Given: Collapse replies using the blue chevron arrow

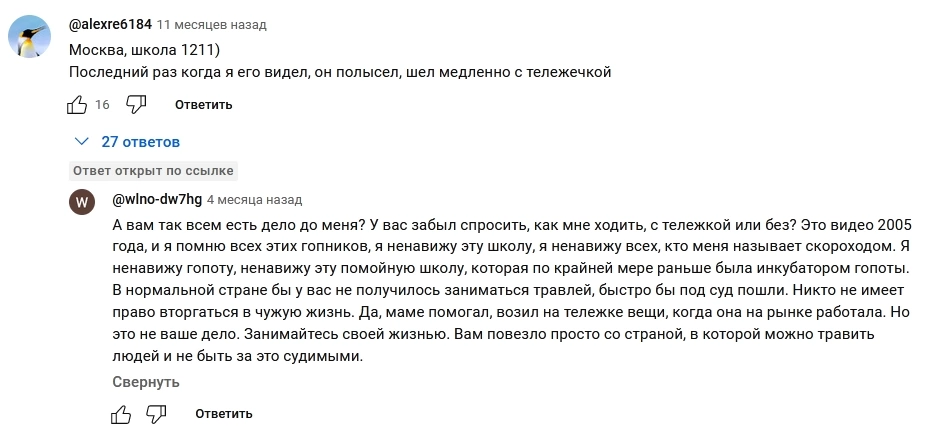Looking at the screenshot, I should tap(82, 141).
